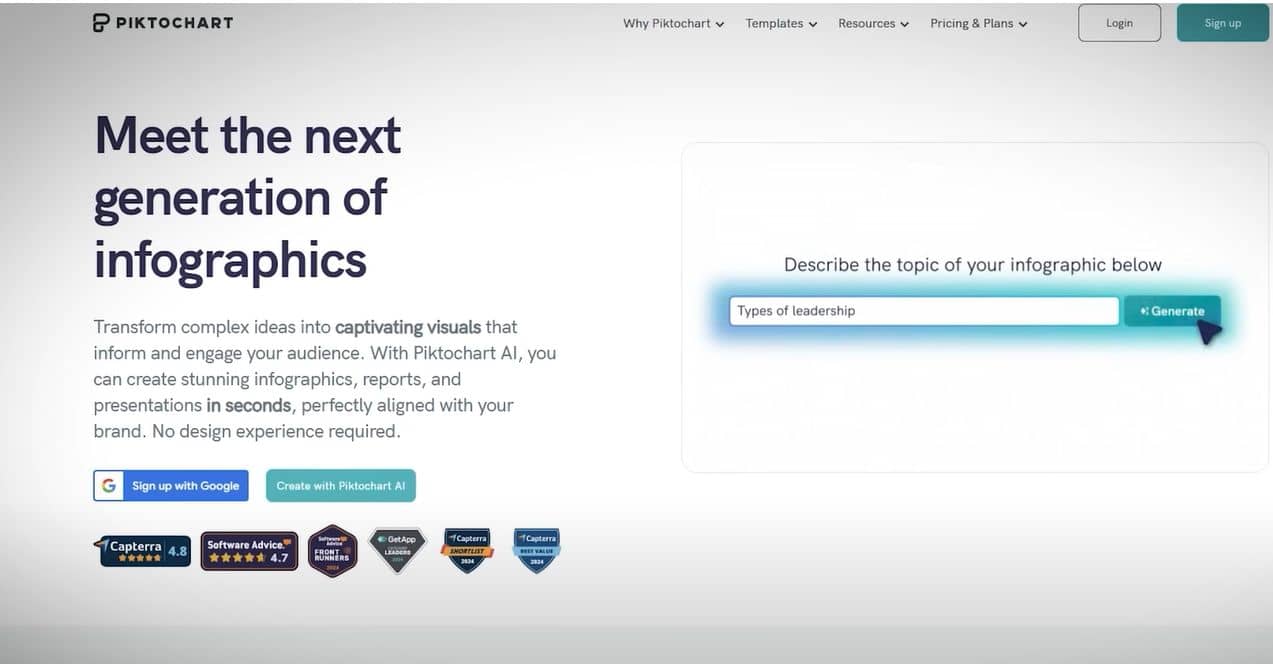Open the Capterra Shortlist 2024 badge
Screen dimensions: 1273x664
coord(467,551)
